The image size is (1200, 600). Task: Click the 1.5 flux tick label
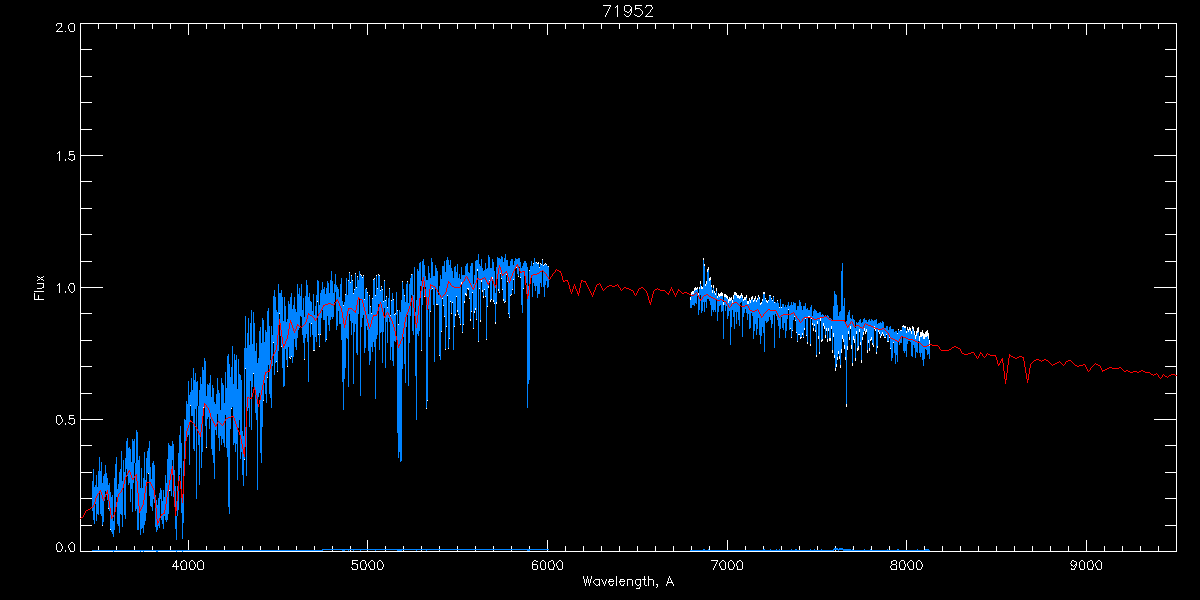pyautogui.click(x=66, y=157)
